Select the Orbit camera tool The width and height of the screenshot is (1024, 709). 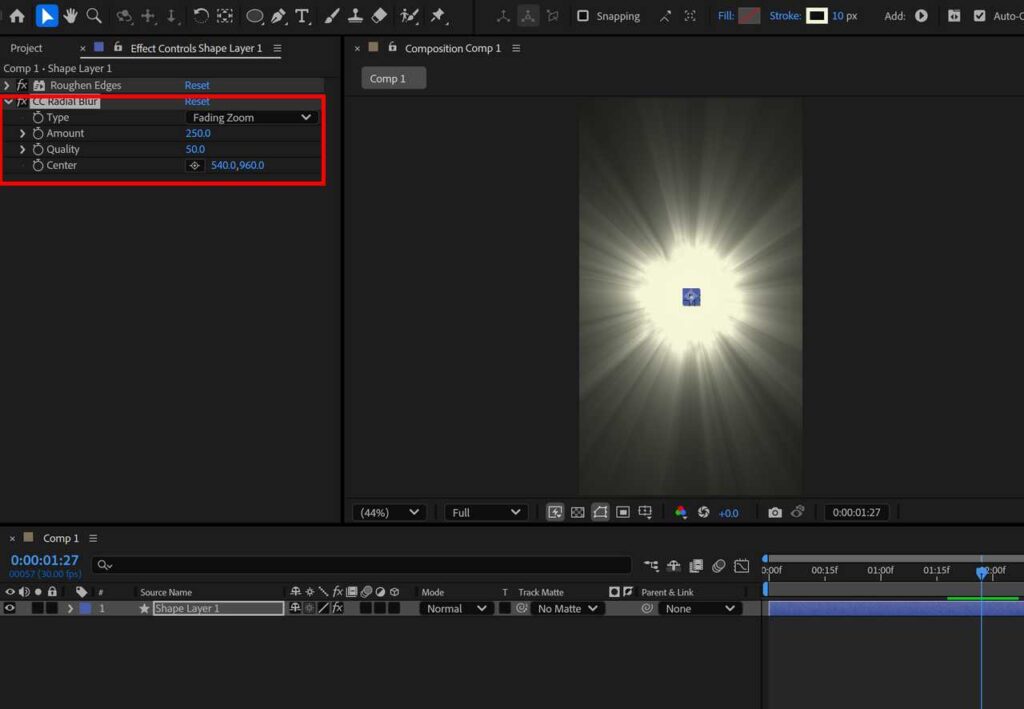tap(124, 16)
